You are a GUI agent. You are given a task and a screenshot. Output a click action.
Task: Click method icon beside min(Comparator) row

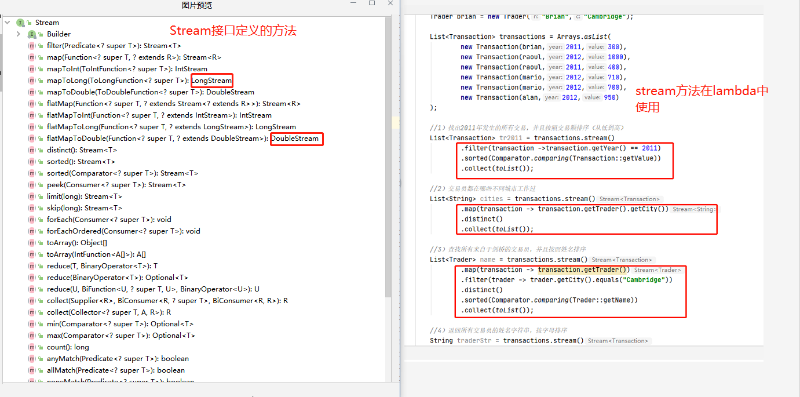pyautogui.click(x=32, y=324)
